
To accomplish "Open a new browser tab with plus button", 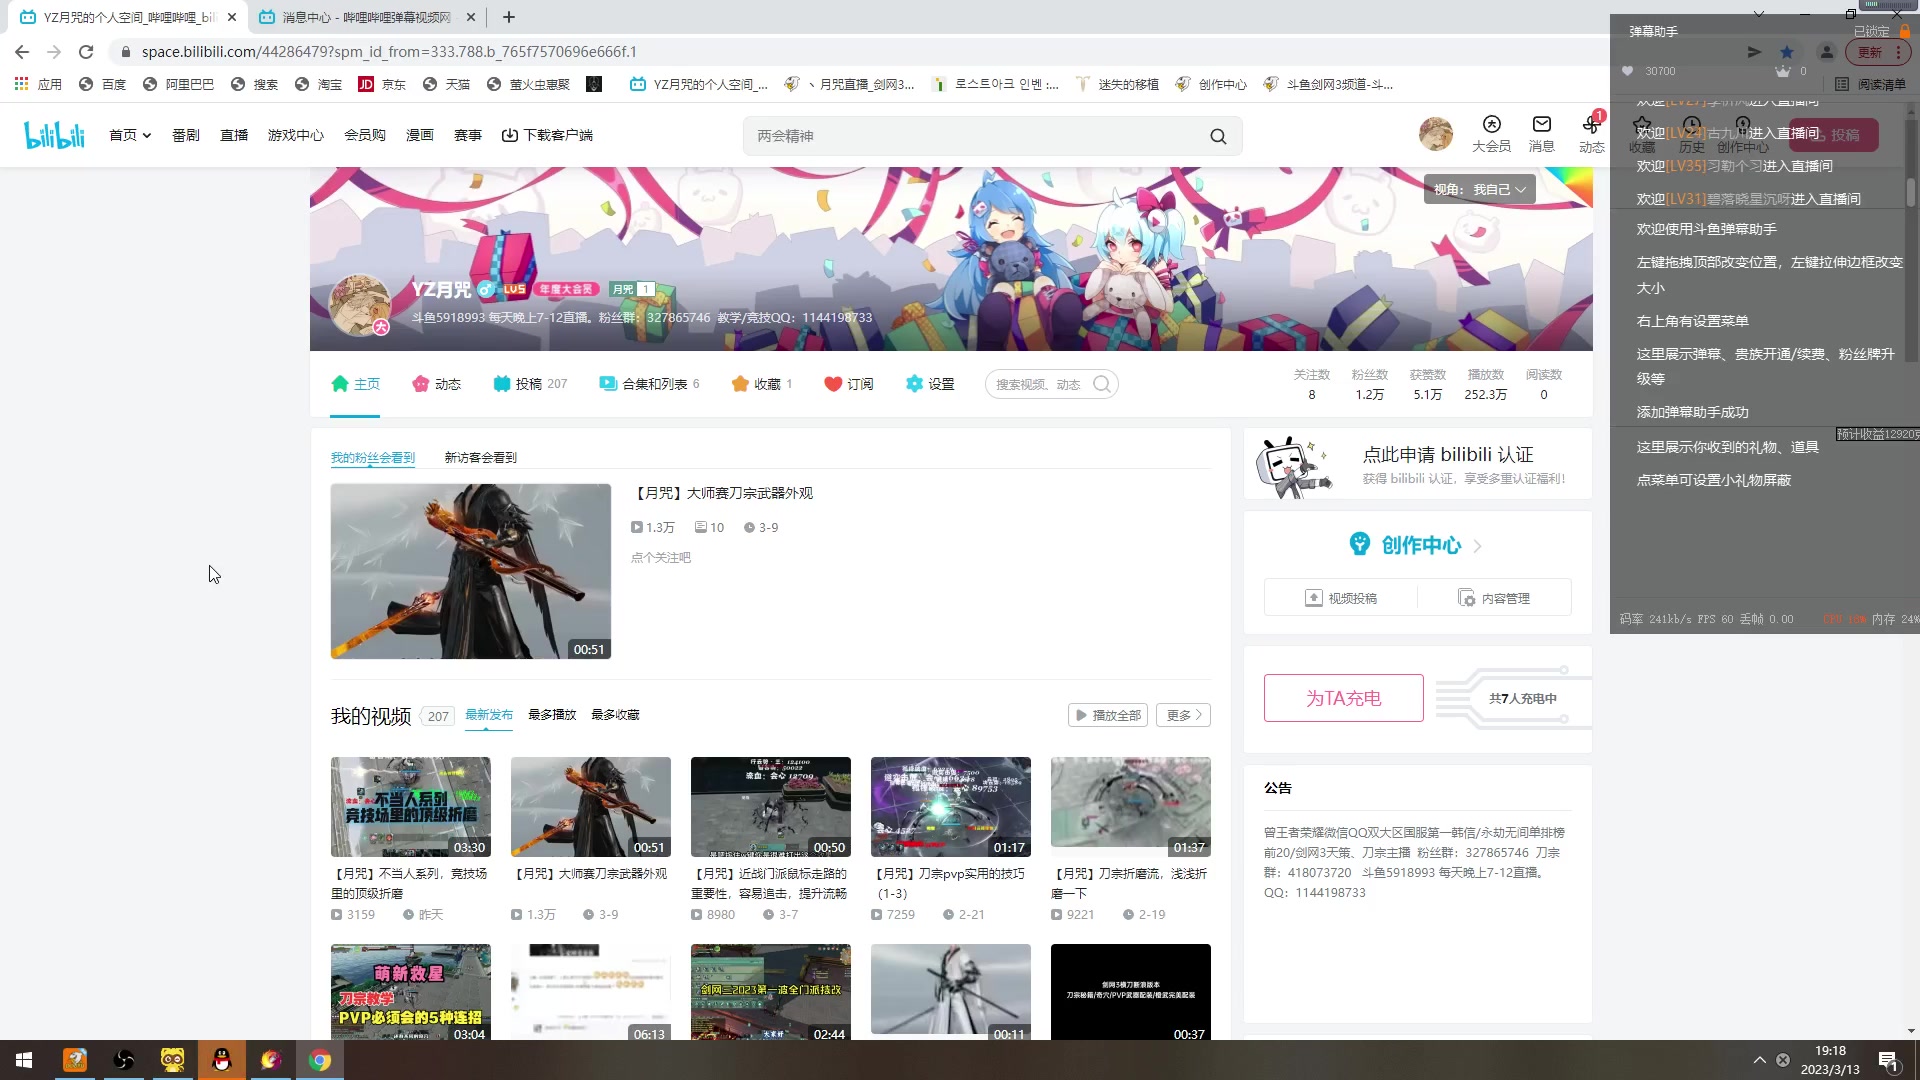I will click(509, 17).
